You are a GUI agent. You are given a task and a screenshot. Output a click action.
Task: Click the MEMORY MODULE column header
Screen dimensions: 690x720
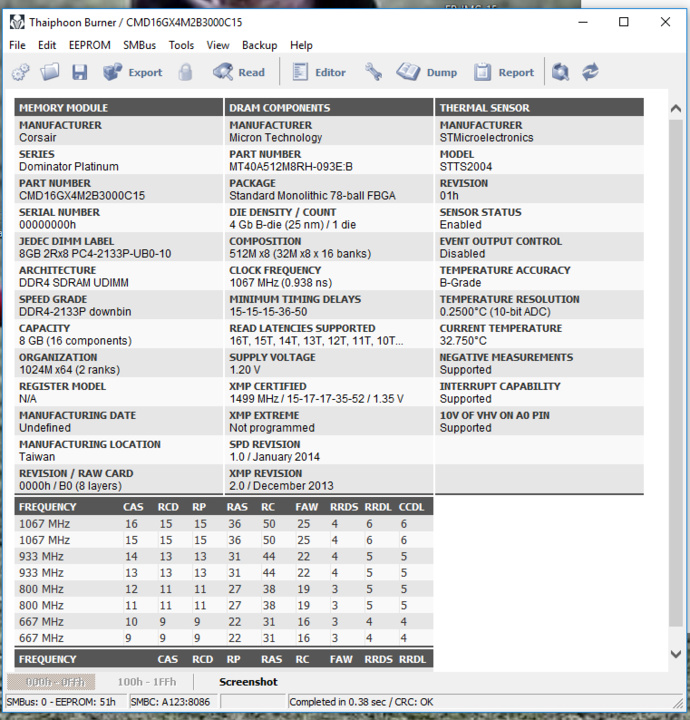click(x=118, y=108)
